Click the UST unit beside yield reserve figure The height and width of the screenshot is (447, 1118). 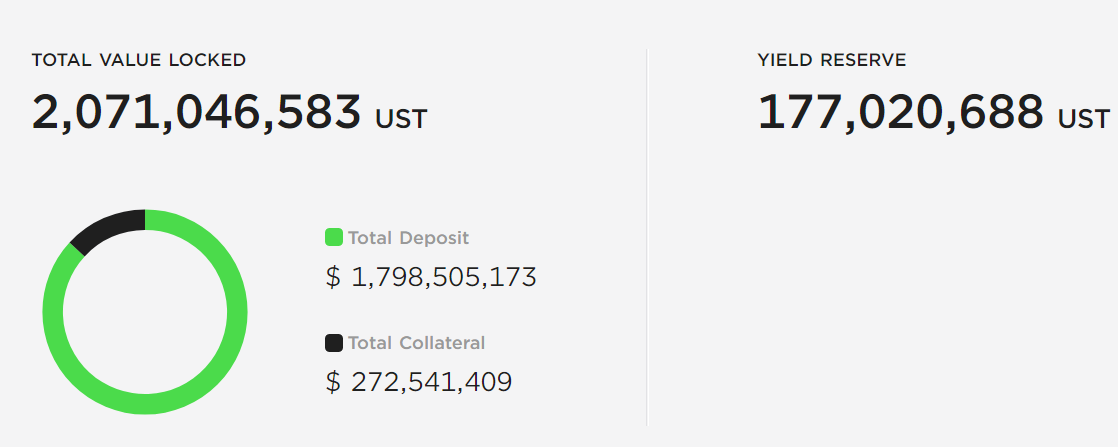click(x=1084, y=119)
